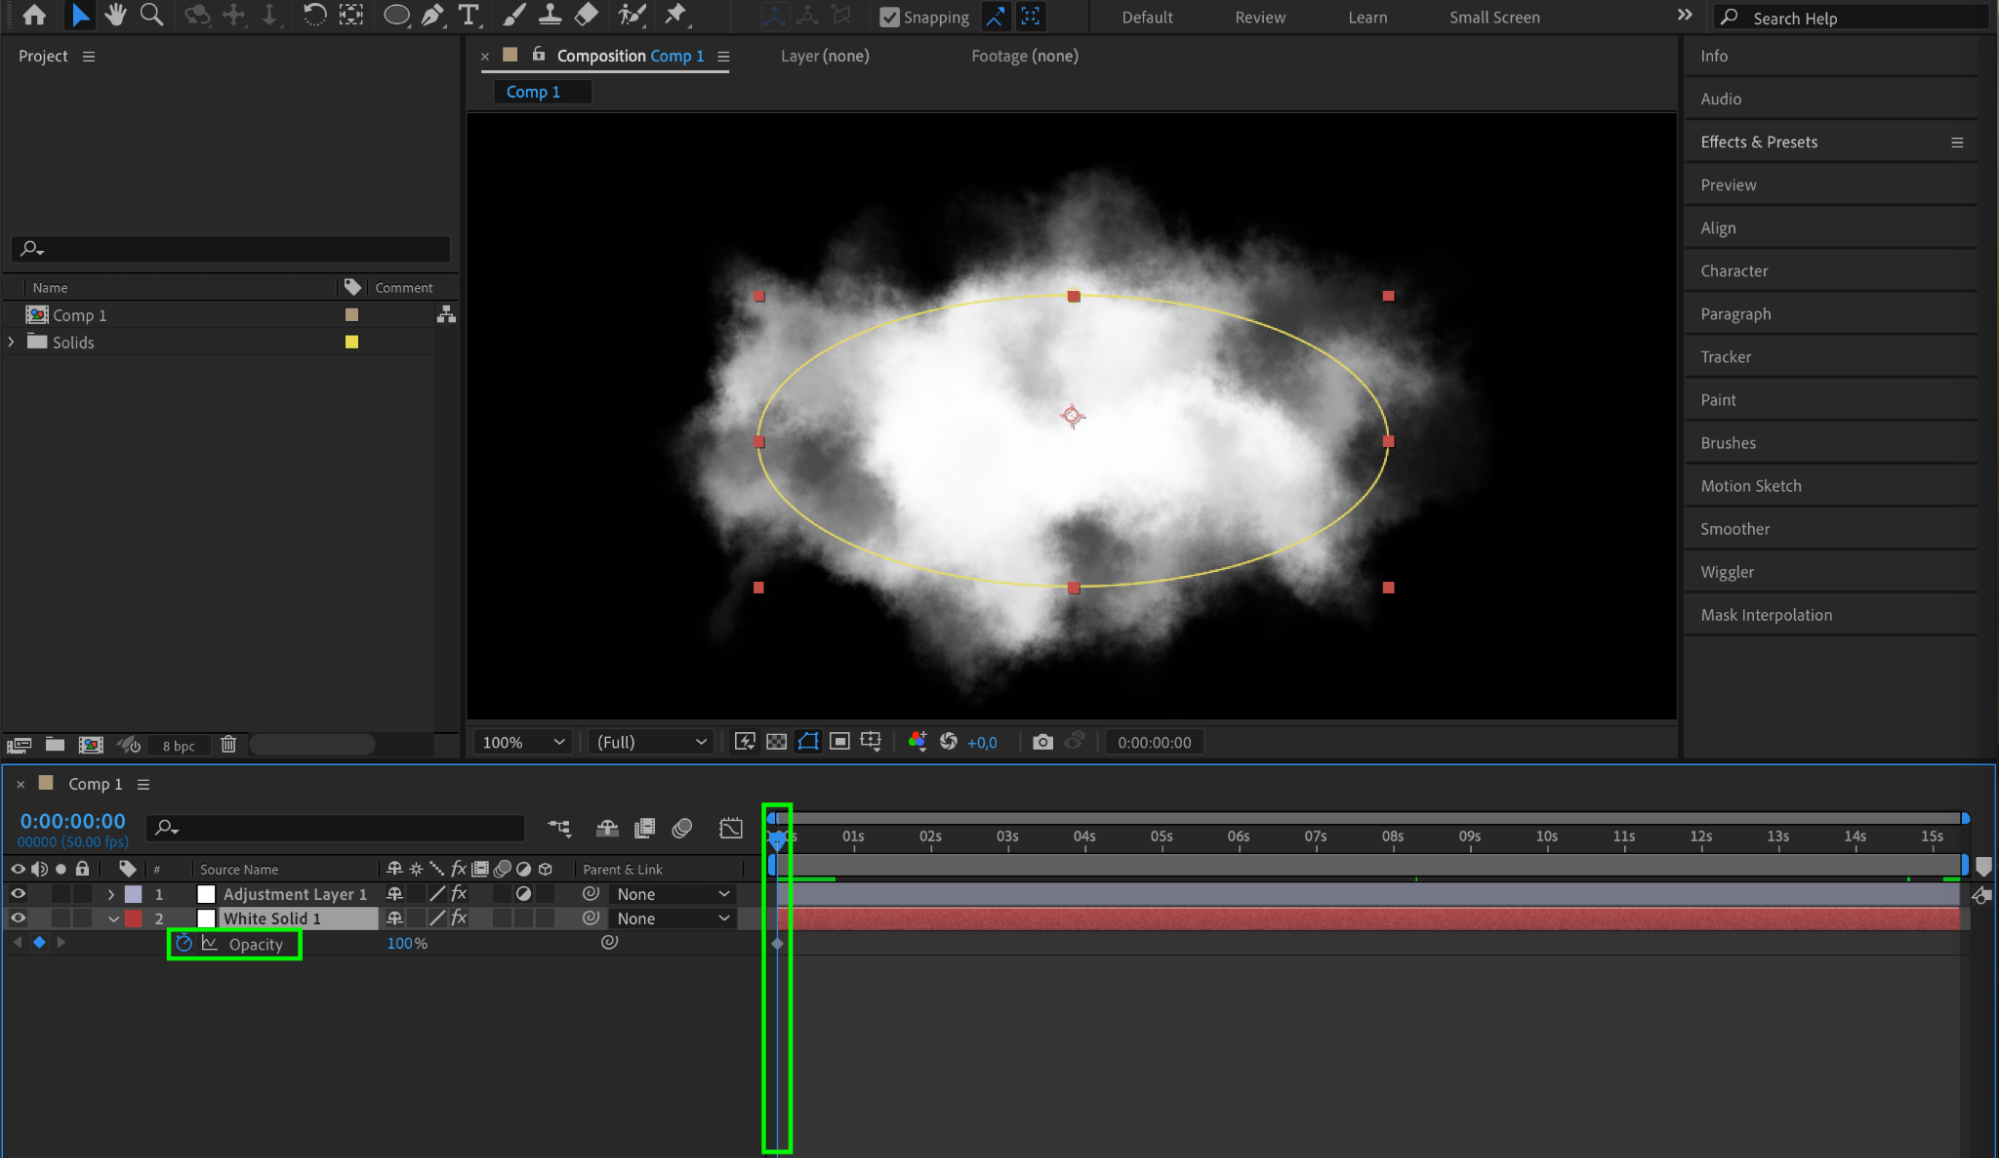This screenshot has width=1999, height=1158.
Task: Toggle Opacity stopwatch on White Solid 1
Action: [x=184, y=943]
